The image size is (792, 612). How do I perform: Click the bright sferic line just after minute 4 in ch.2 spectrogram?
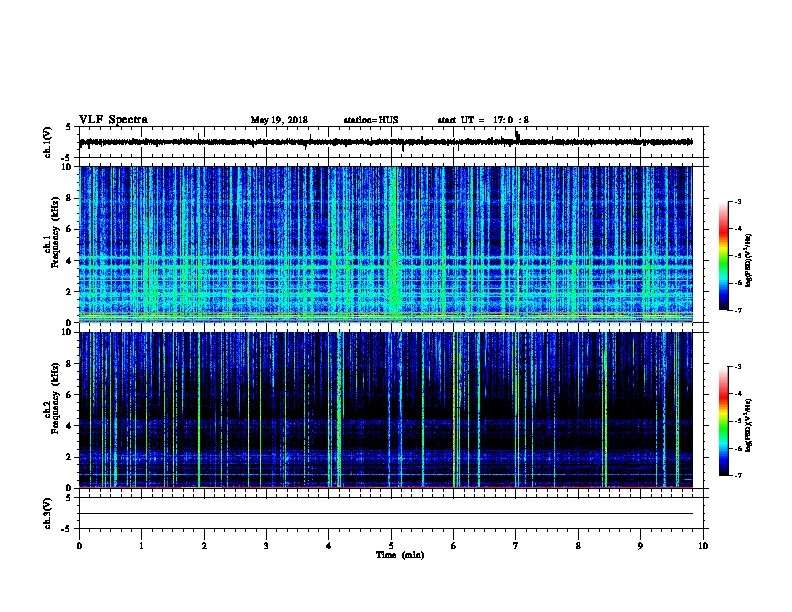click(338, 409)
